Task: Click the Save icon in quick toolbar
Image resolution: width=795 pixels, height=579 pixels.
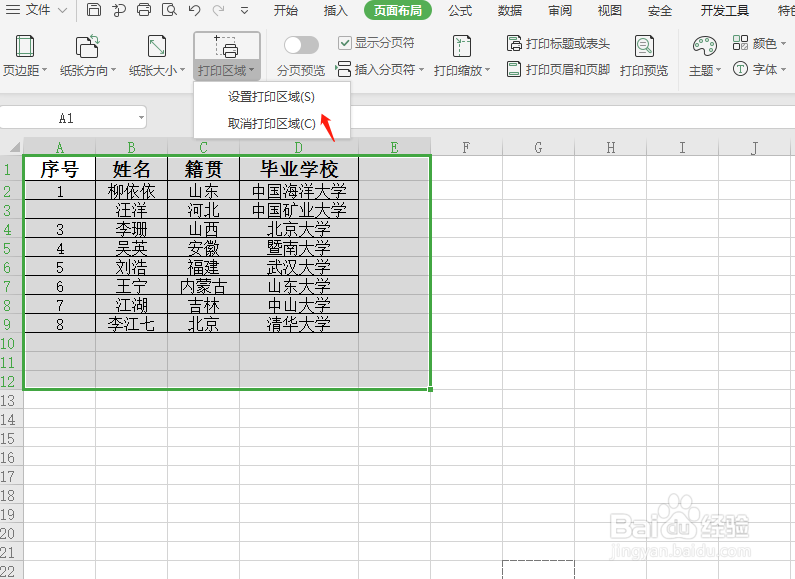Action: [x=93, y=10]
